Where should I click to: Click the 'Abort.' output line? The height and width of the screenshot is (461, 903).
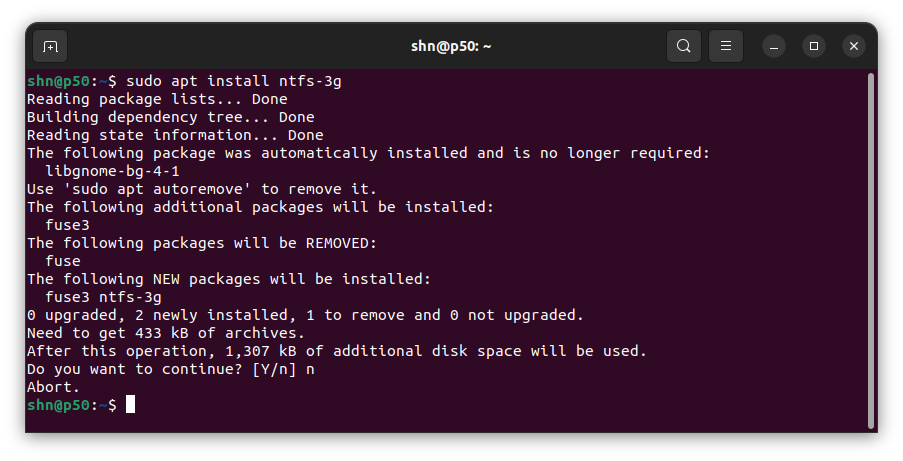tap(53, 387)
